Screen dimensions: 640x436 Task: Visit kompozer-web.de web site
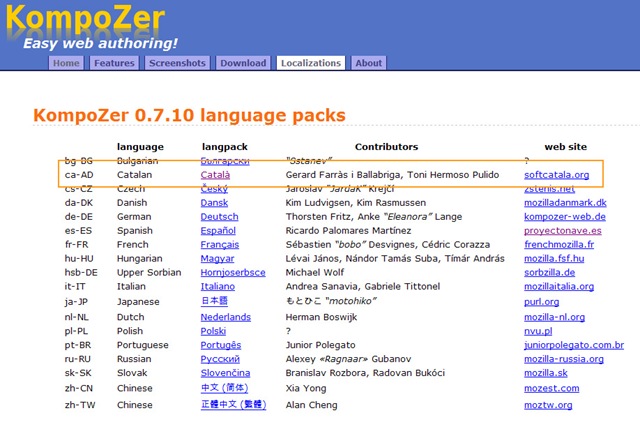(565, 217)
